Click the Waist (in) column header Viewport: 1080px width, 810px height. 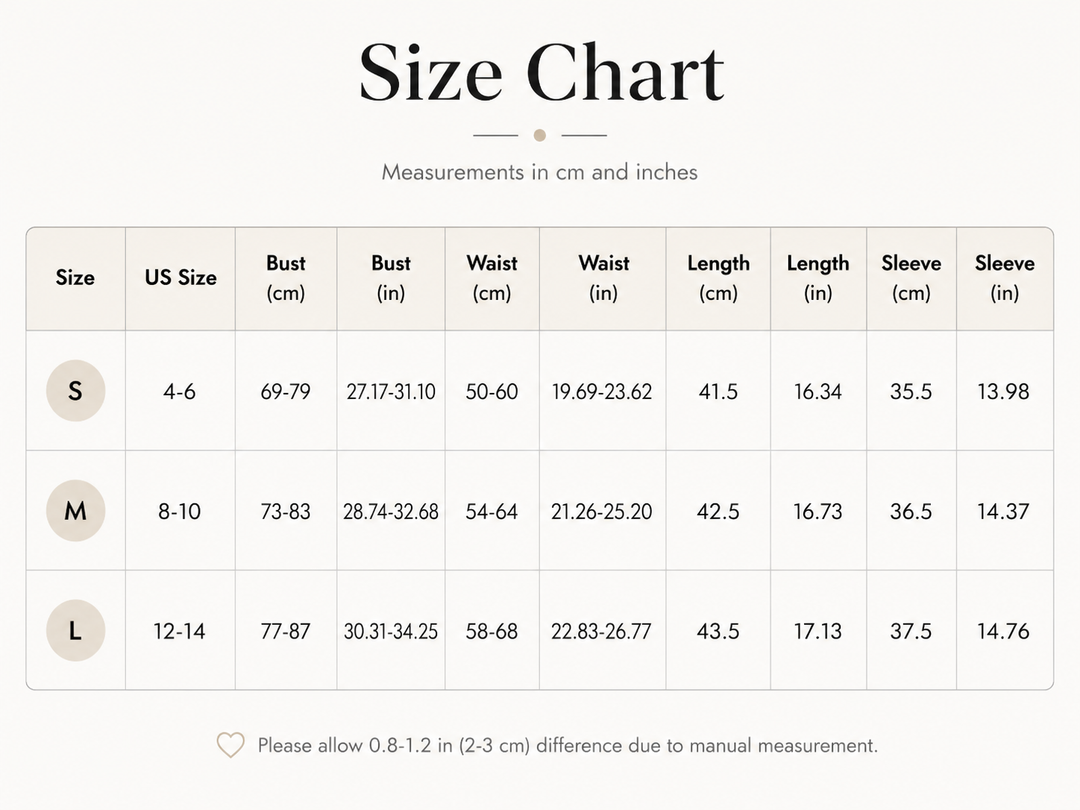point(603,278)
